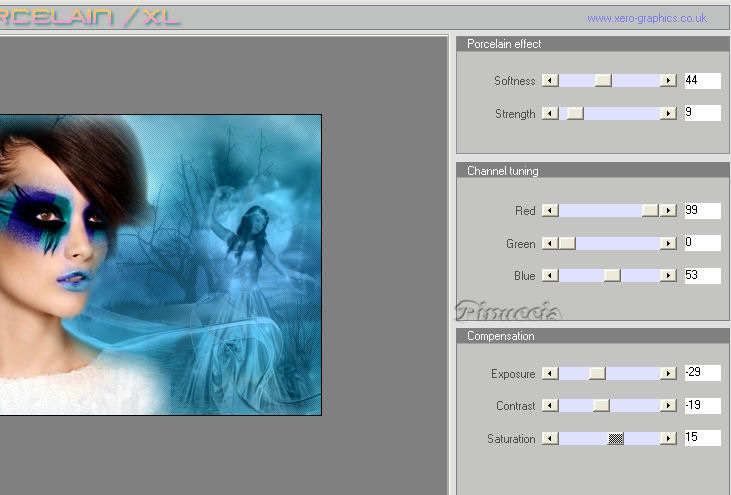Screen dimensions: 731x495
Task: Open the www.xero-graphics.co.uk link
Action: 647,18
